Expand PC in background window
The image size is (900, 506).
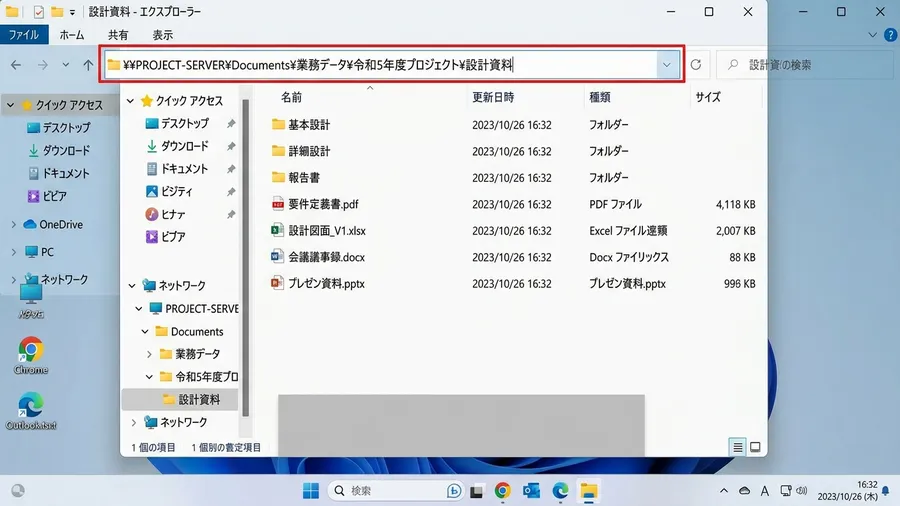(14, 252)
